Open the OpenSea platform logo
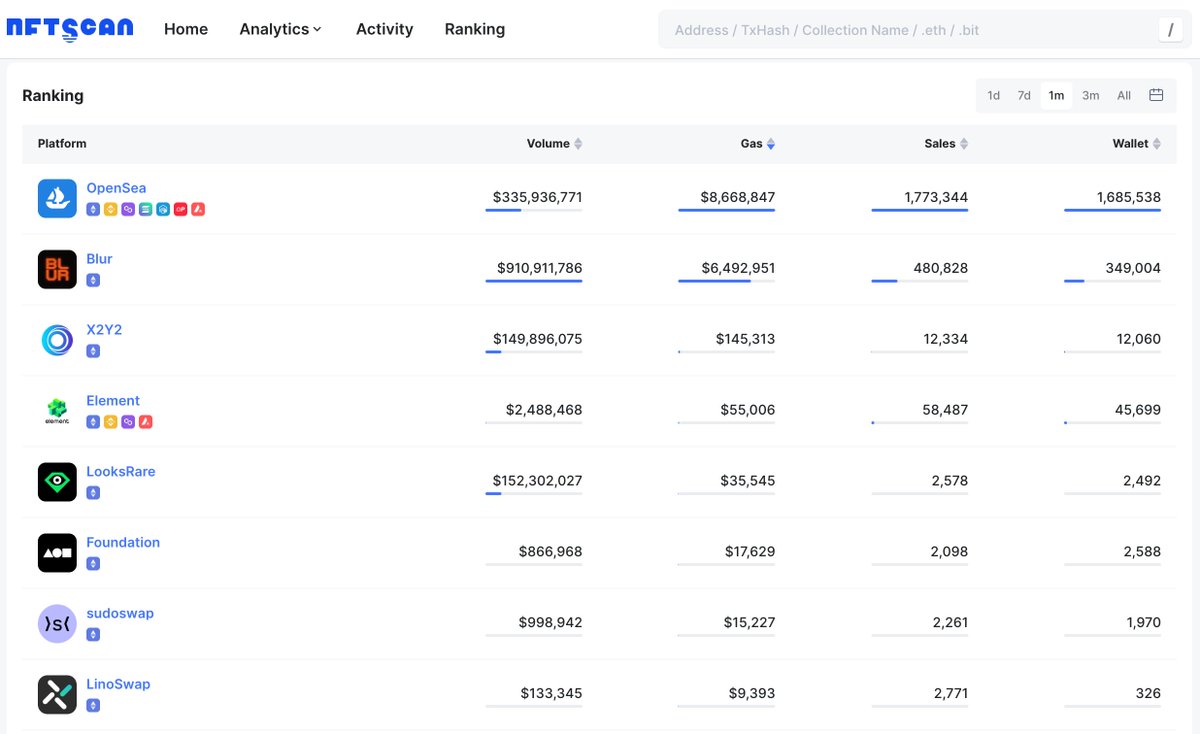This screenshot has height=734, width=1200. tap(57, 198)
